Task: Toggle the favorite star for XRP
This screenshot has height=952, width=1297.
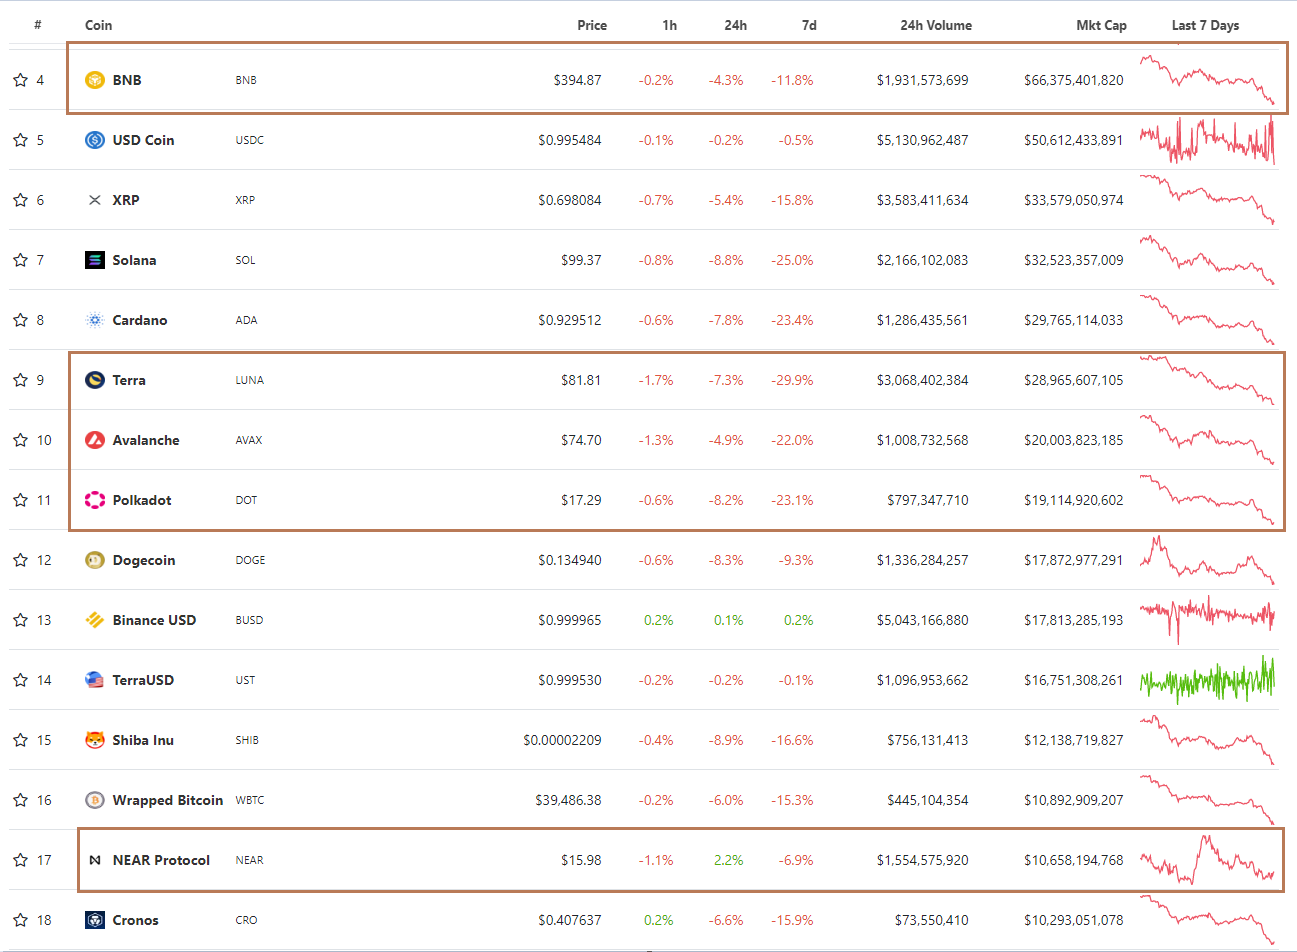Action: click(20, 200)
